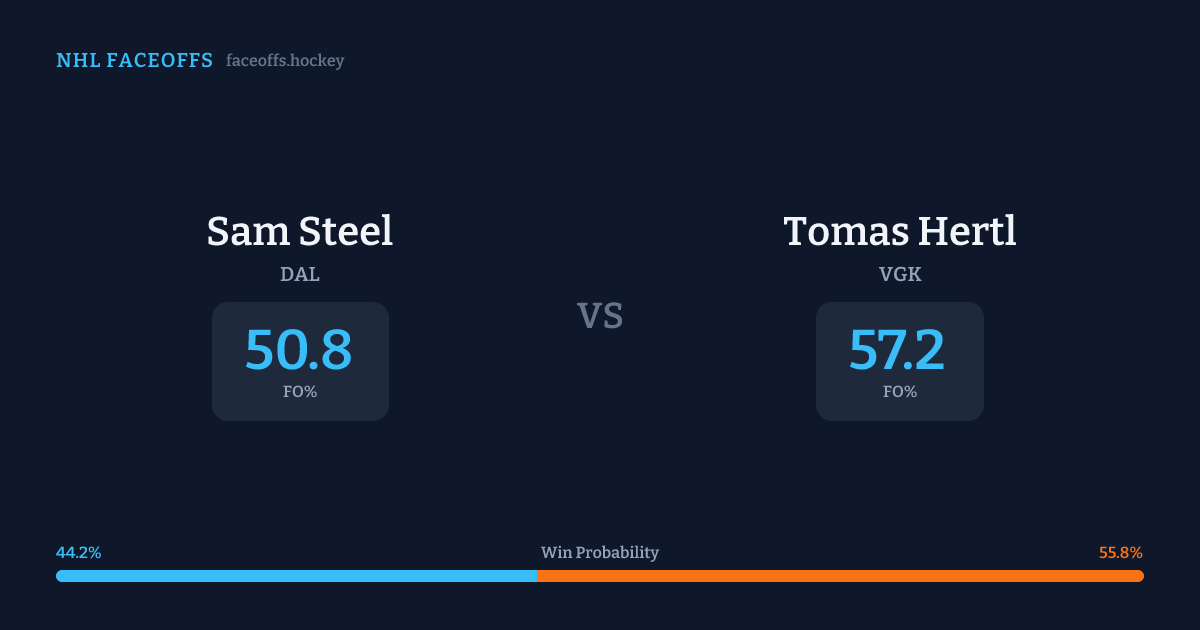Click the DAL team abbreviation
This screenshot has height=630, width=1200.
[300, 274]
